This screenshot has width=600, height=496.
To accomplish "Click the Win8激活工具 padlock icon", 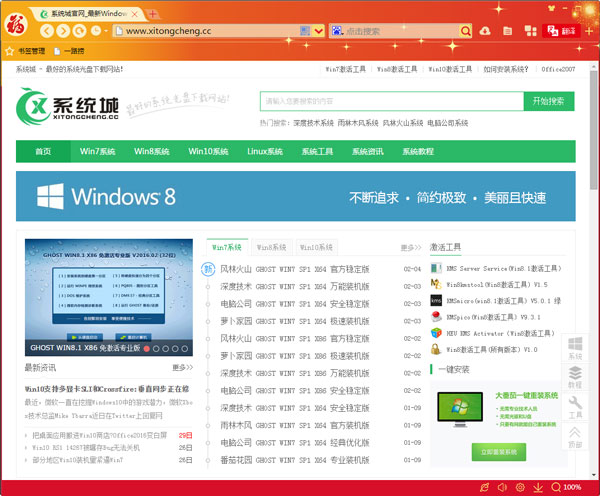I will (435, 349).
